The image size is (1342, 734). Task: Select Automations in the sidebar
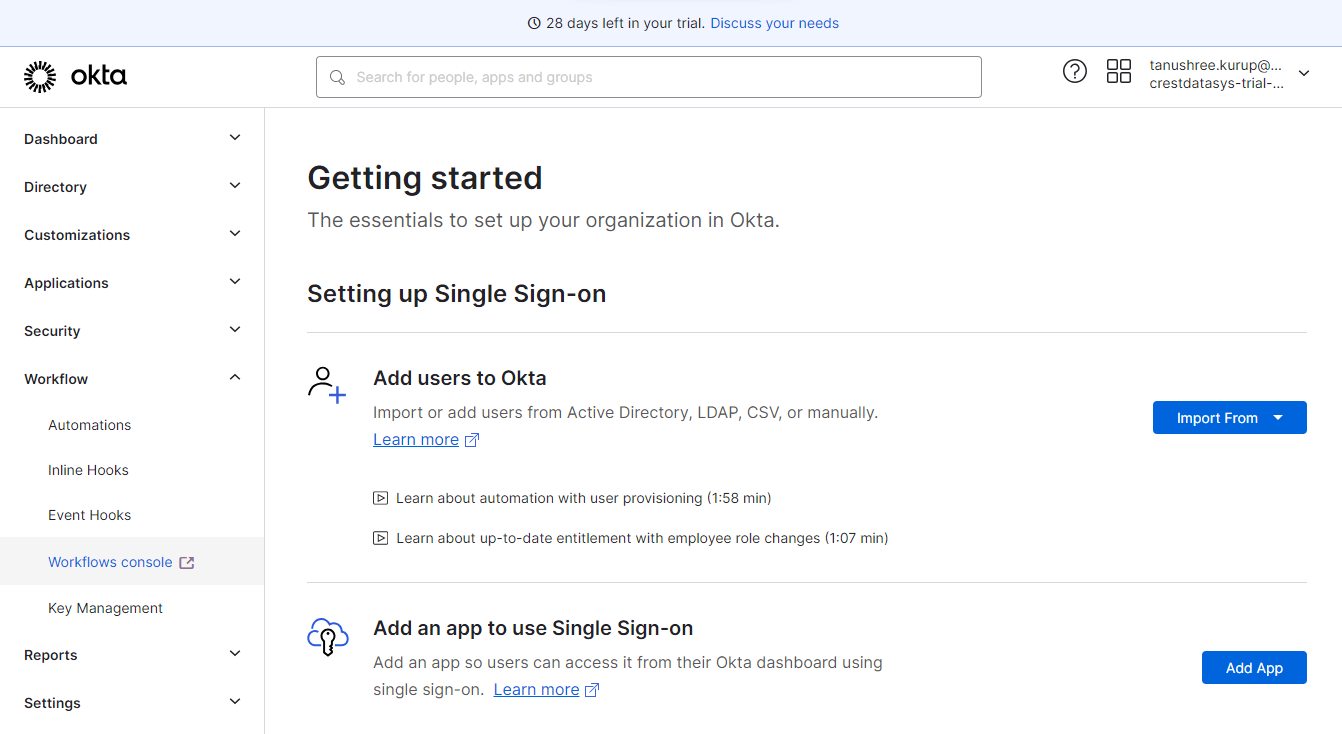90,425
